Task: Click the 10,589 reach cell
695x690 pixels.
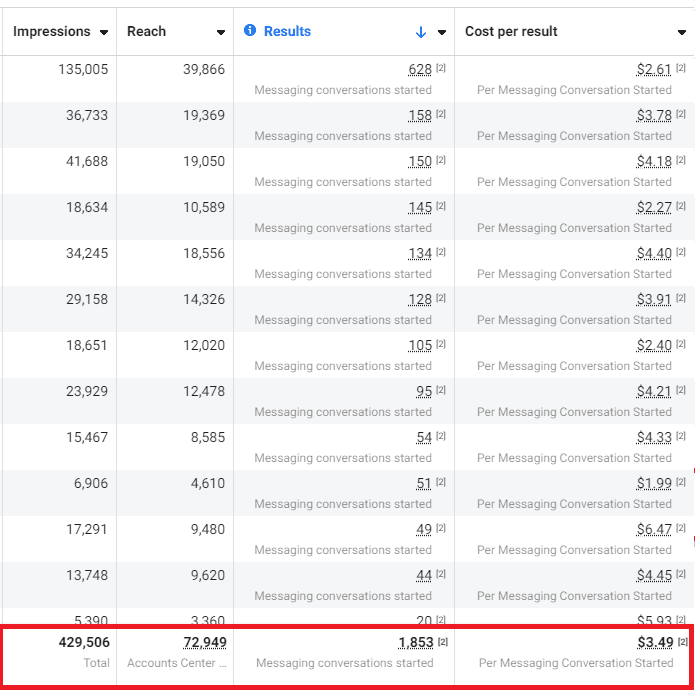Action: pyautogui.click(x=204, y=208)
